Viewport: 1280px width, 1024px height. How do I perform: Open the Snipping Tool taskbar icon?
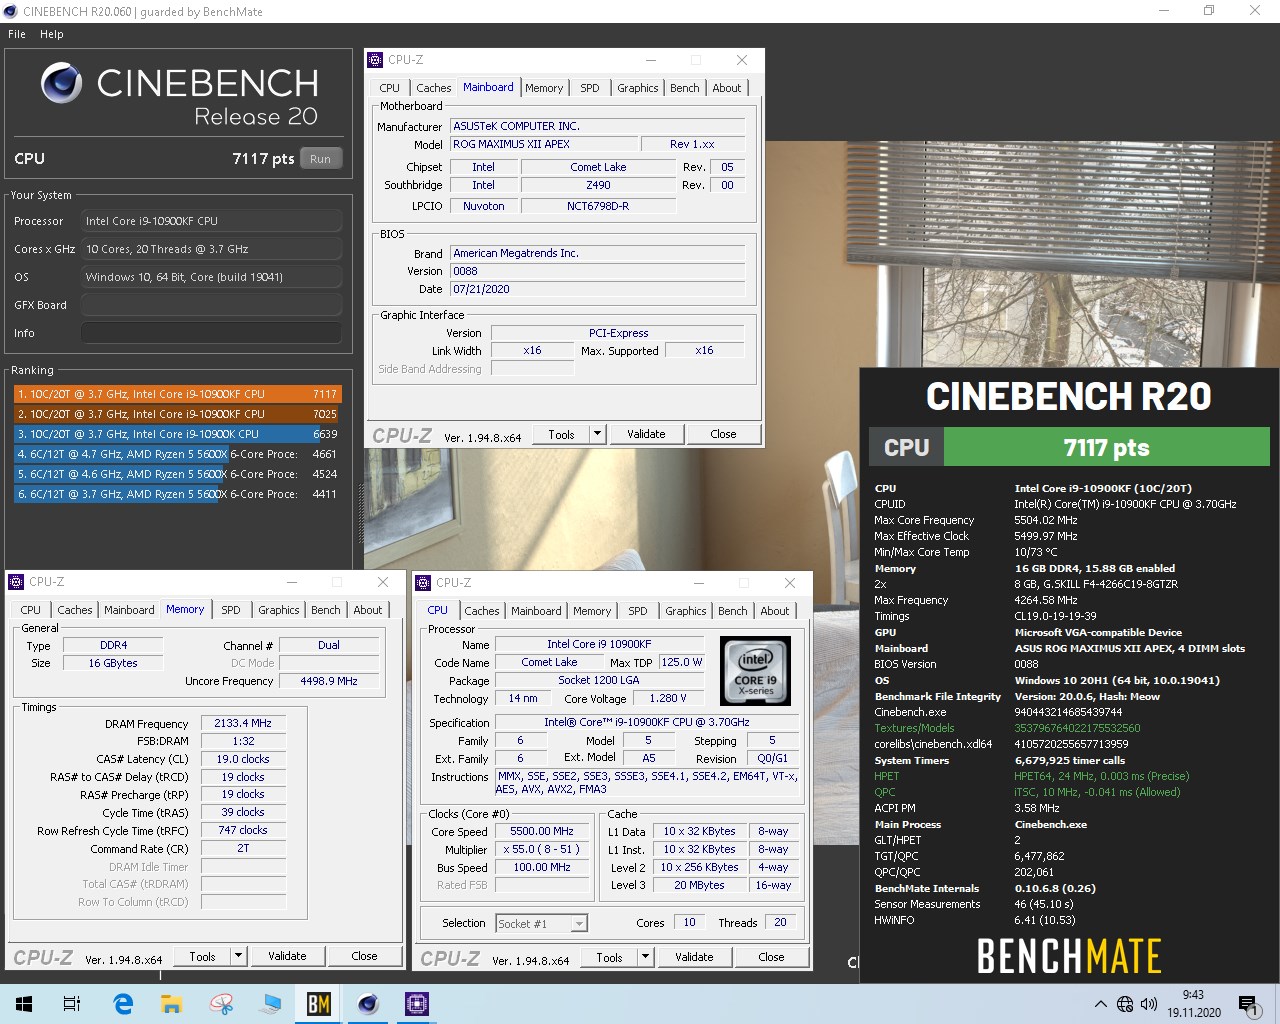pos(221,1004)
